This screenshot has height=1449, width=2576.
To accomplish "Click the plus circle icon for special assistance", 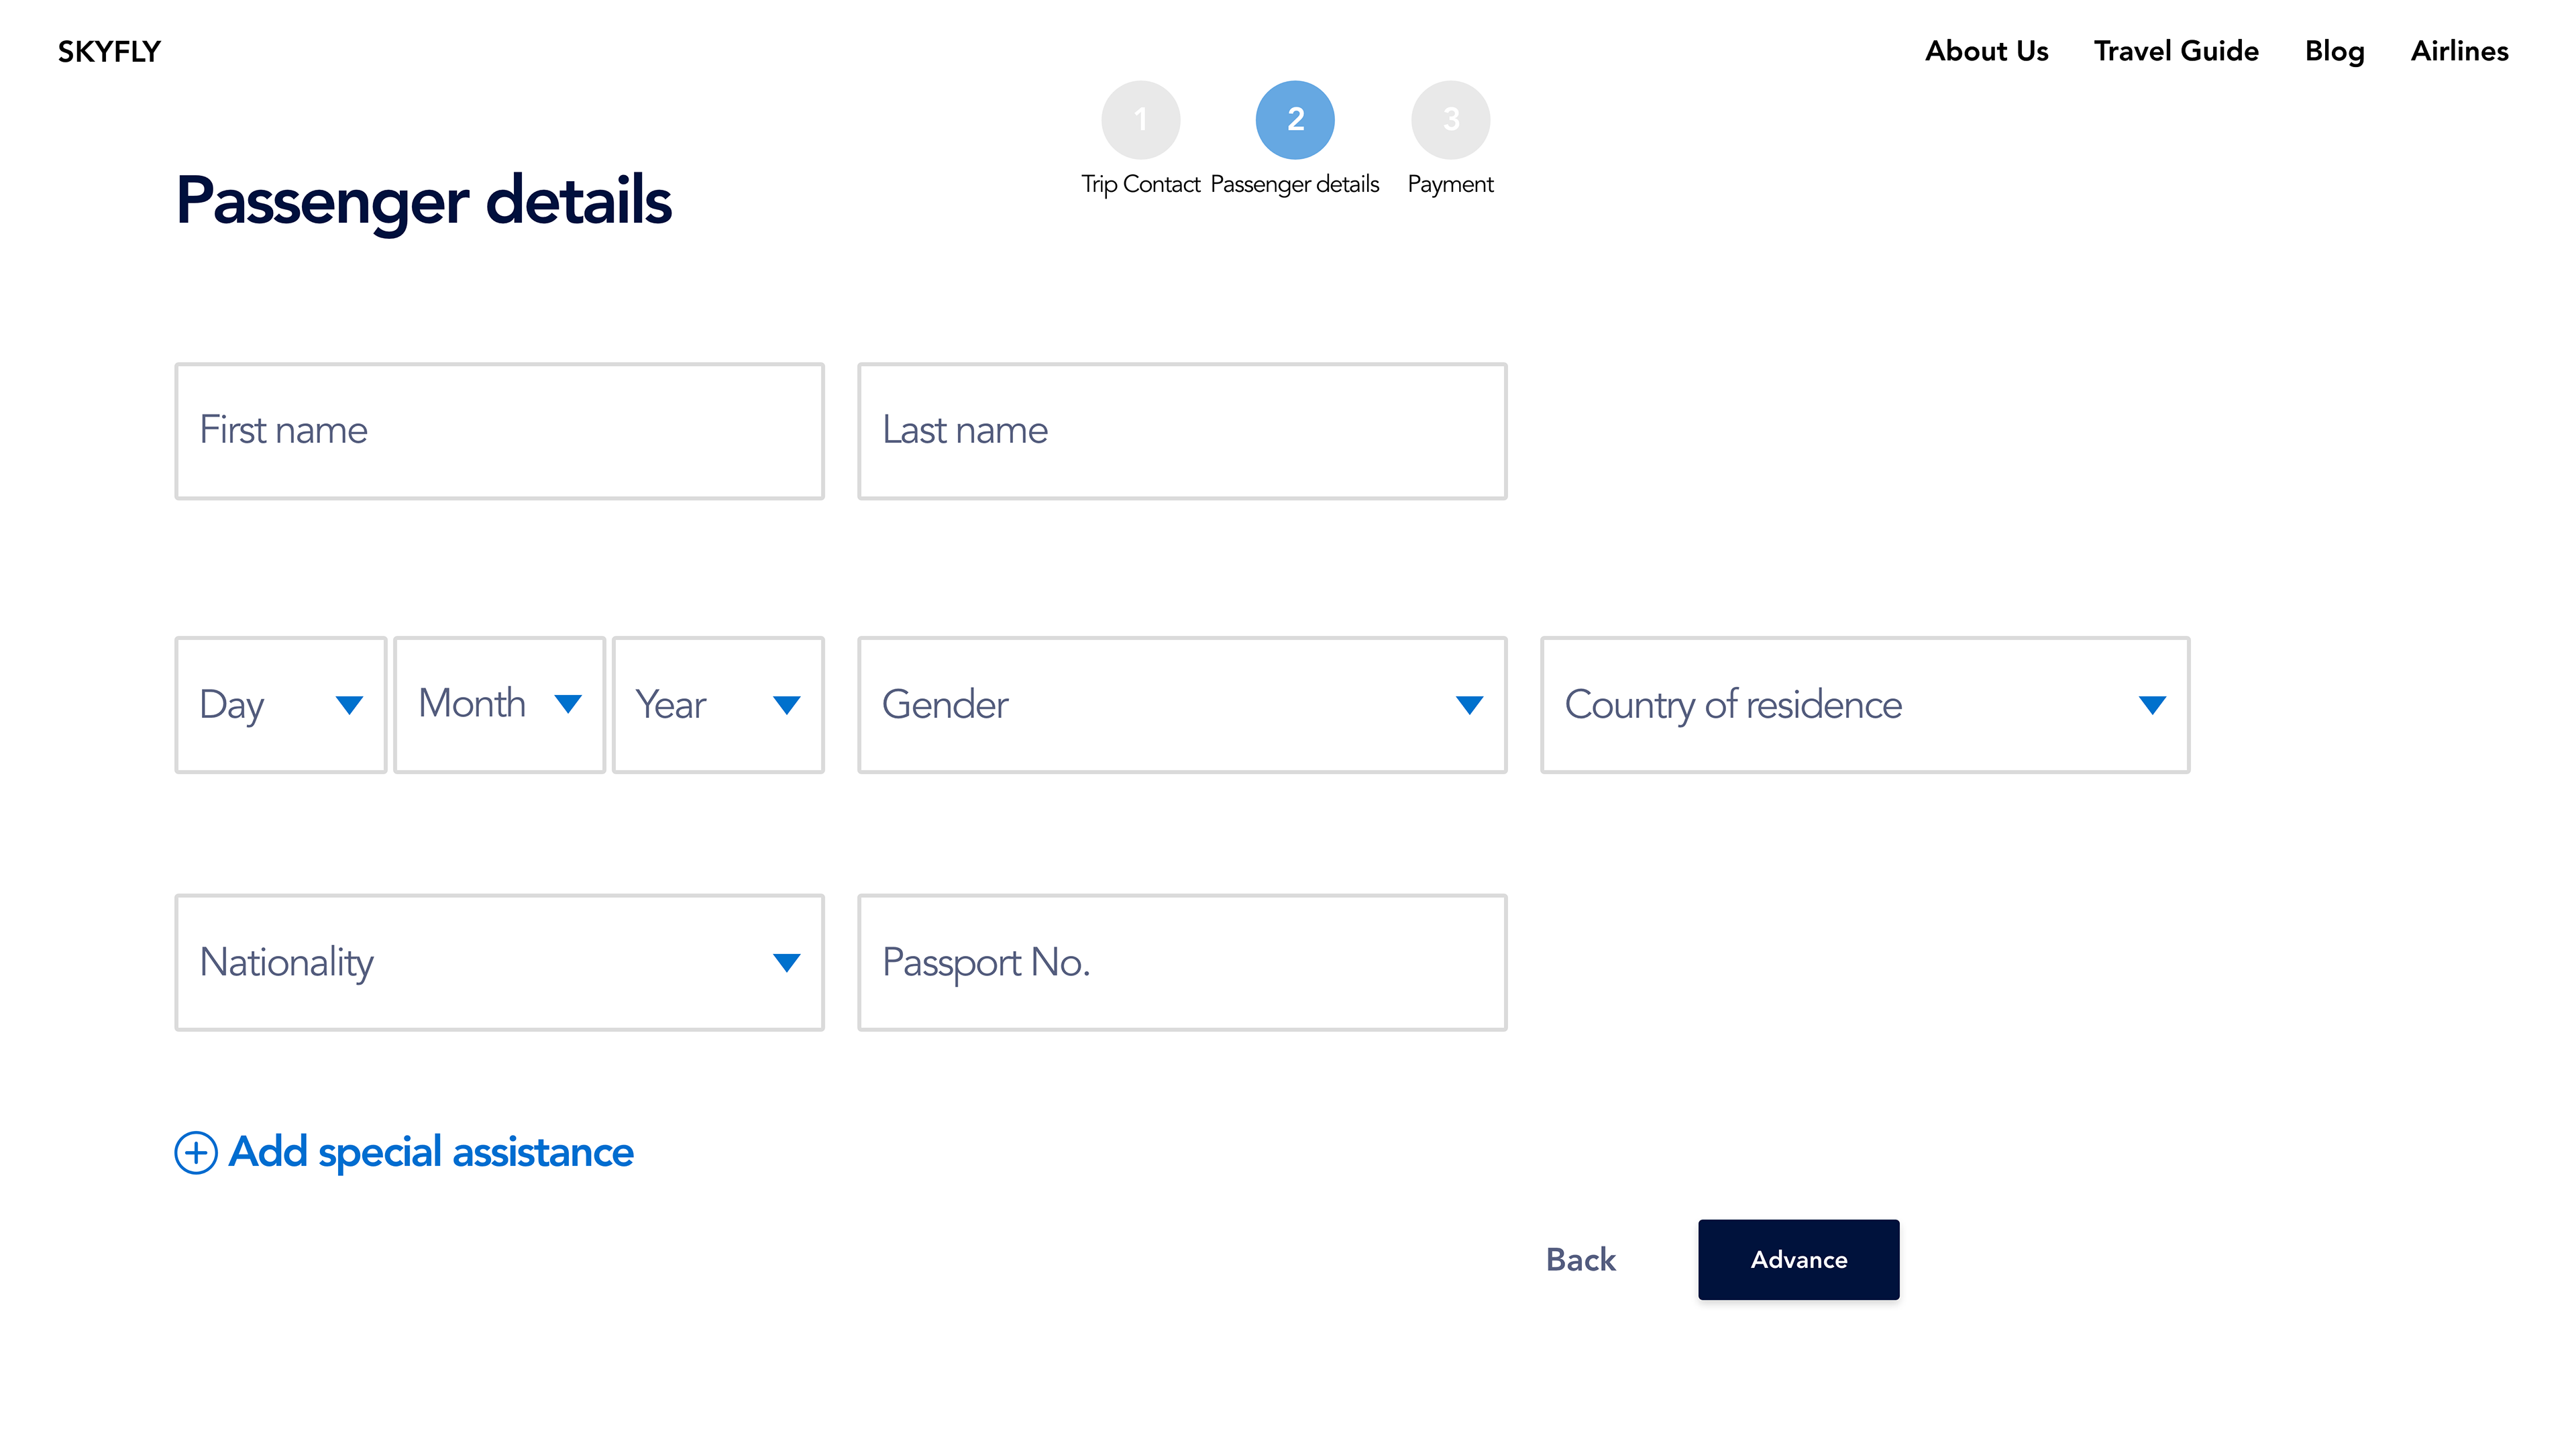I will coord(196,1152).
